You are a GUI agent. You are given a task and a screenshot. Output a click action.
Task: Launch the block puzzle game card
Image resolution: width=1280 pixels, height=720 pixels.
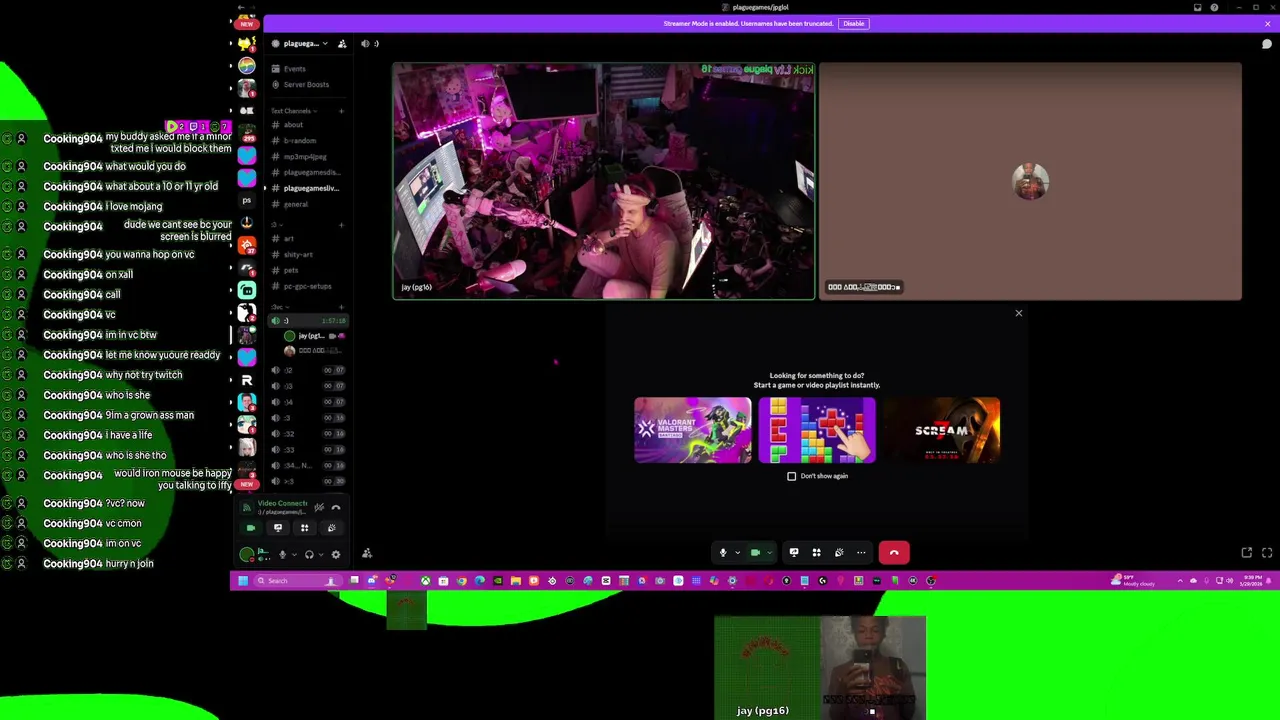point(817,430)
